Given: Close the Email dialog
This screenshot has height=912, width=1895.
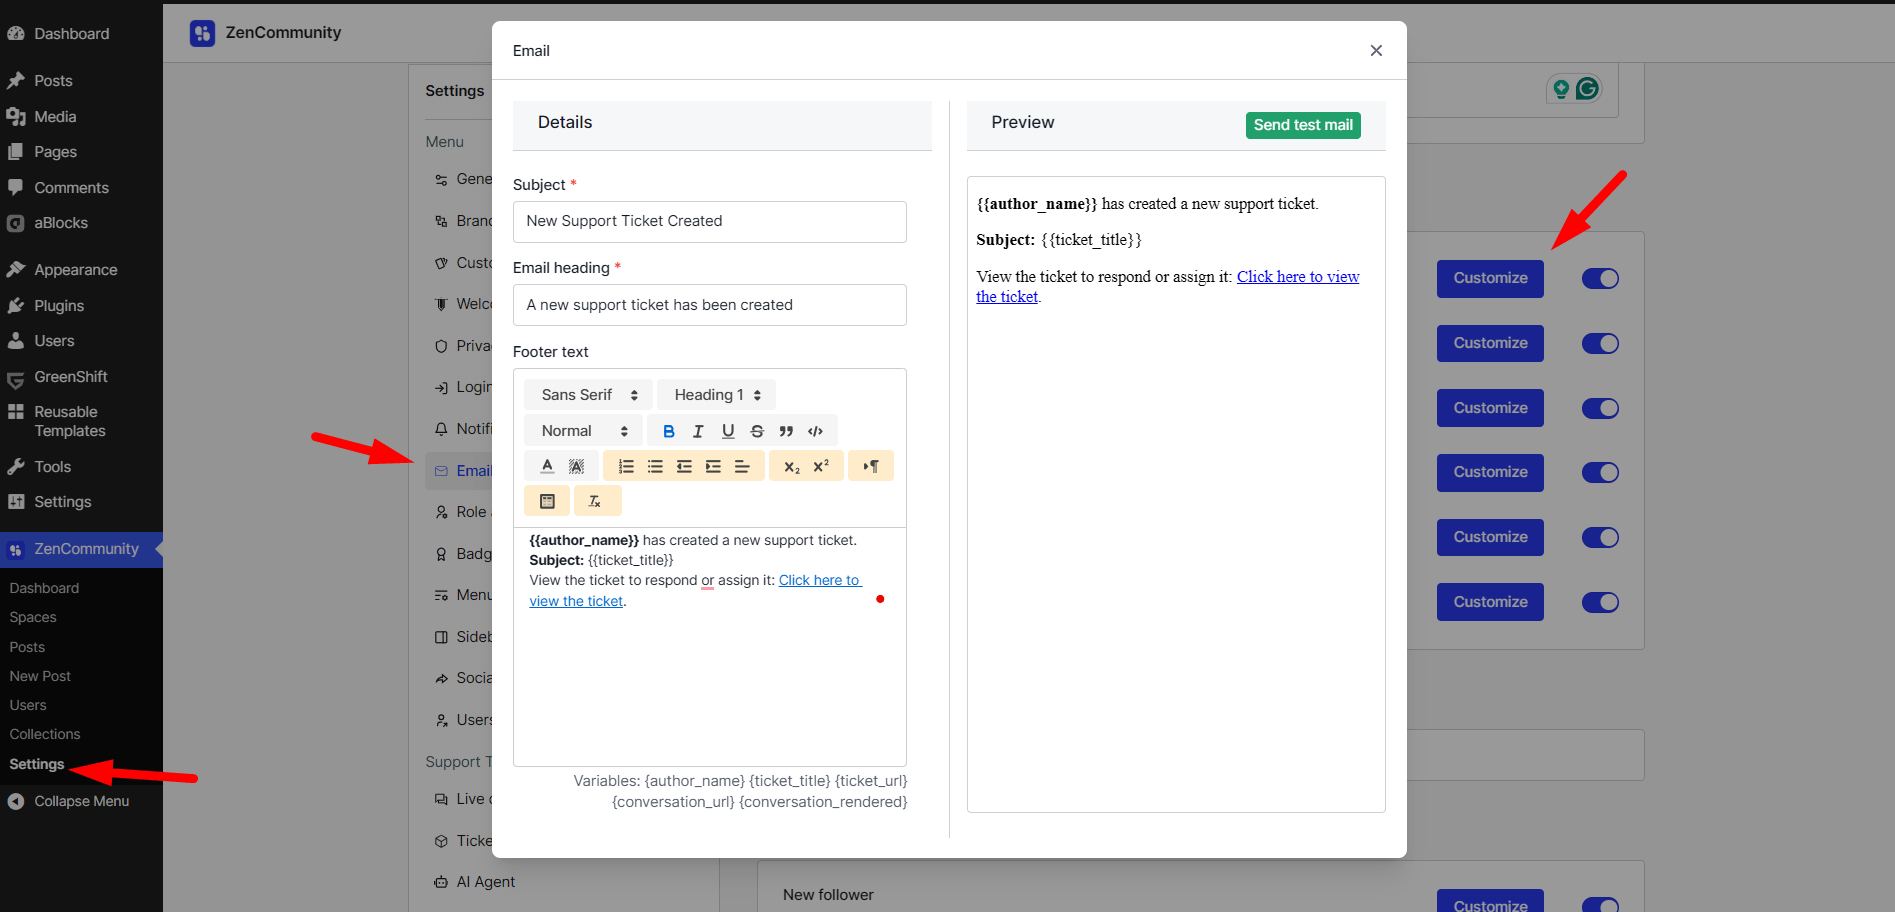Looking at the screenshot, I should (x=1376, y=51).
